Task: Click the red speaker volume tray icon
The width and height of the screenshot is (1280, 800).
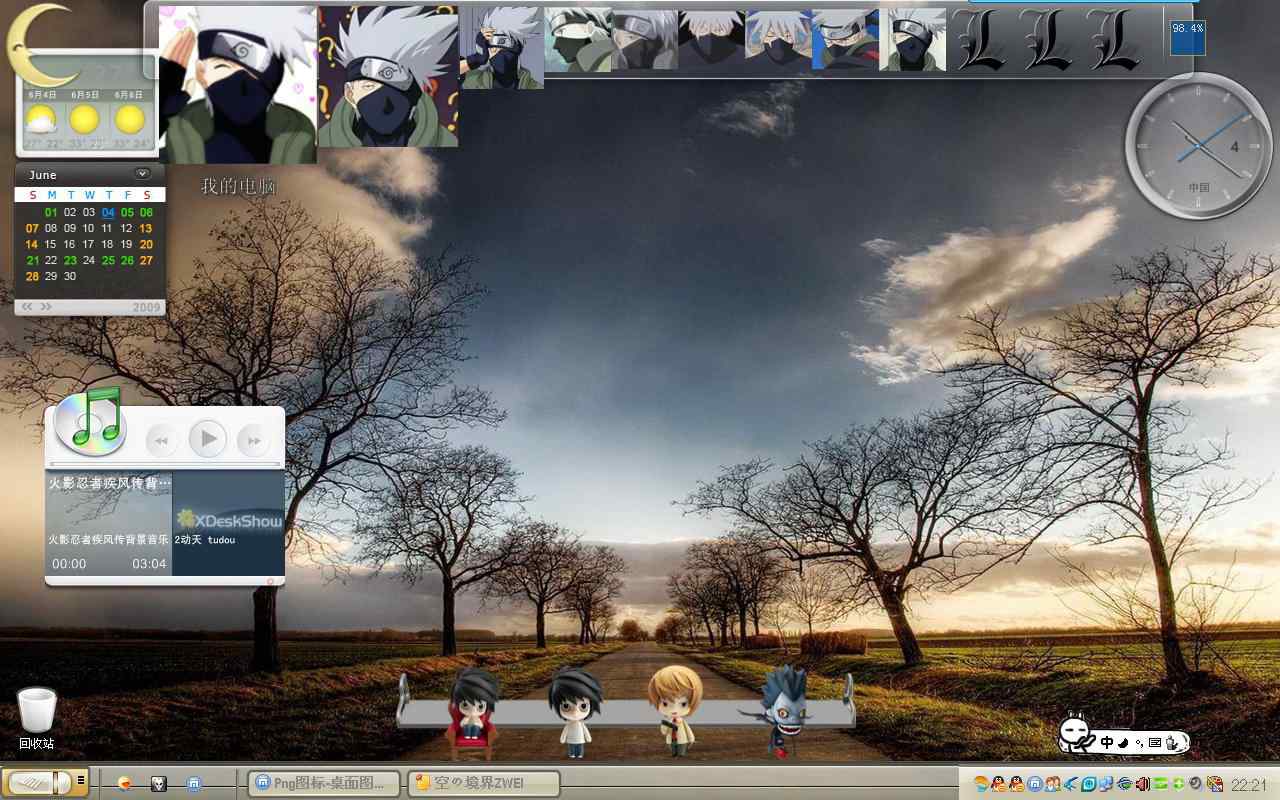Action: (x=1143, y=784)
